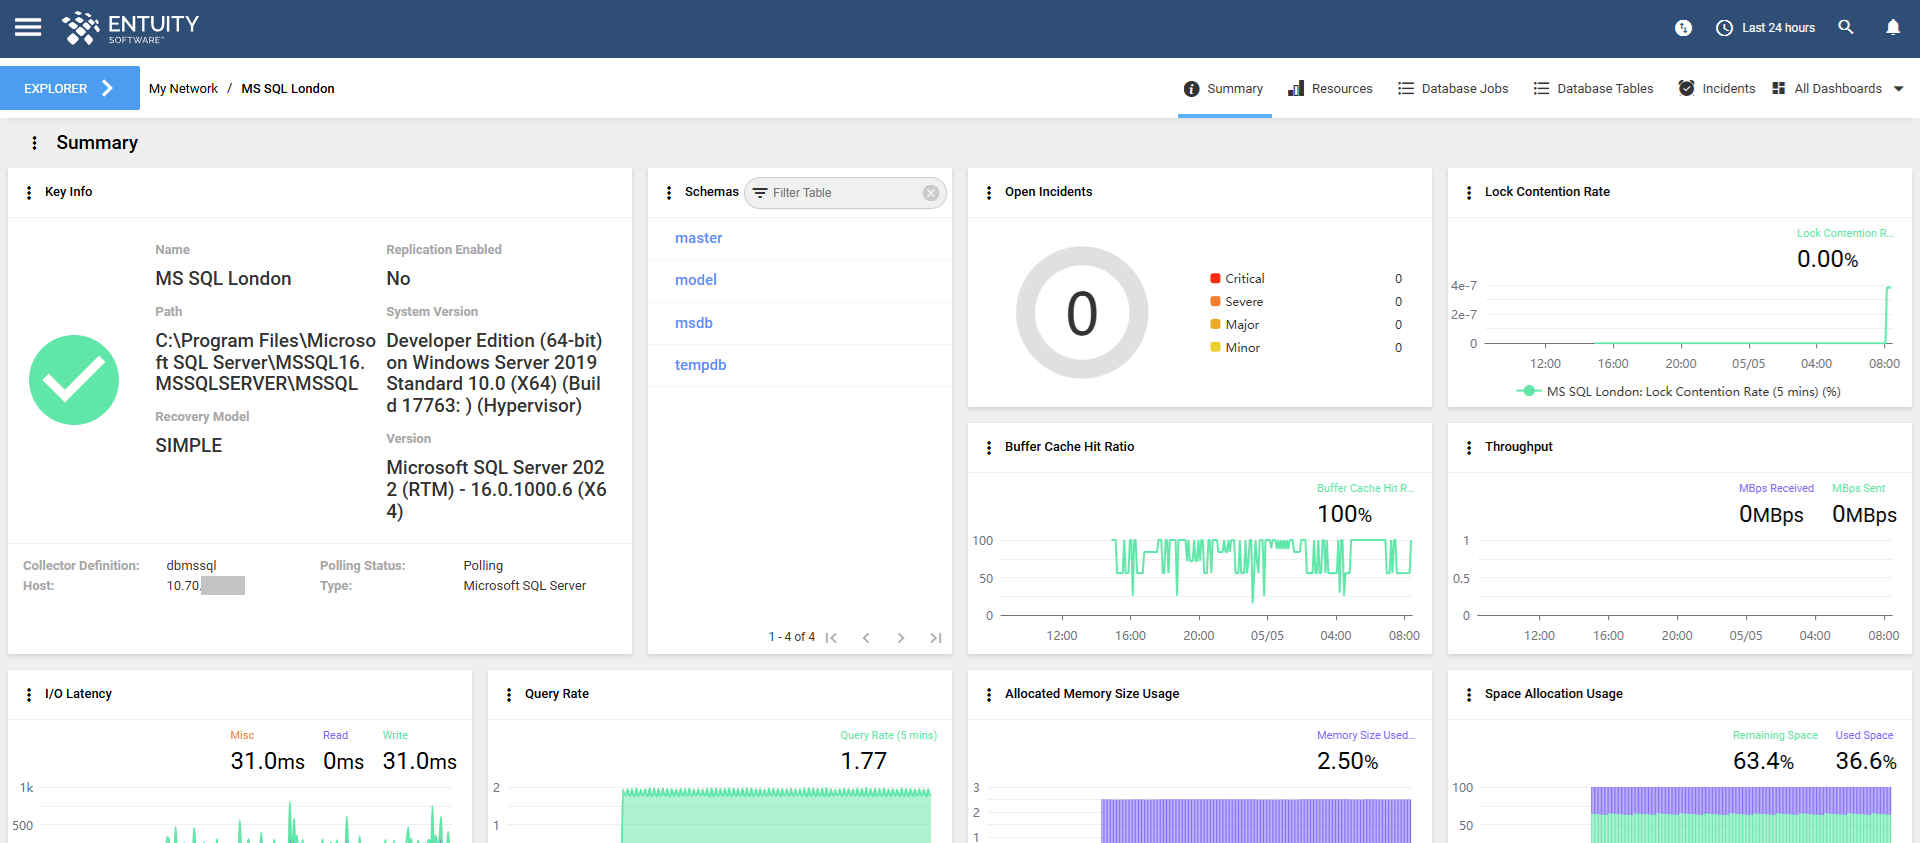Open Throughput dashlet menu
The width and height of the screenshot is (1920, 843).
pos(1469,447)
